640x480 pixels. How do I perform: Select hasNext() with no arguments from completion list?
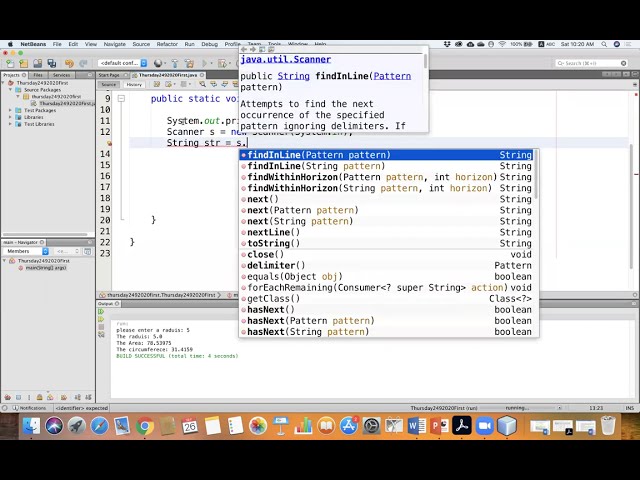pyautogui.click(x=386, y=310)
